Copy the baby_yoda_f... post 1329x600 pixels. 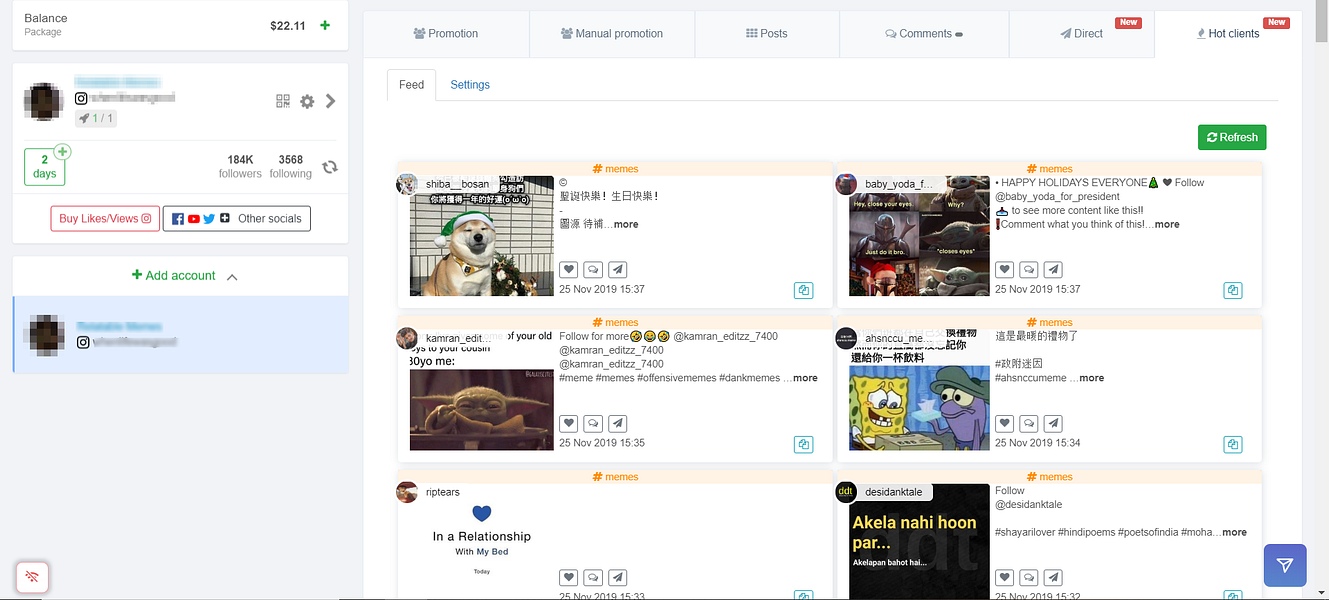pos(1233,291)
